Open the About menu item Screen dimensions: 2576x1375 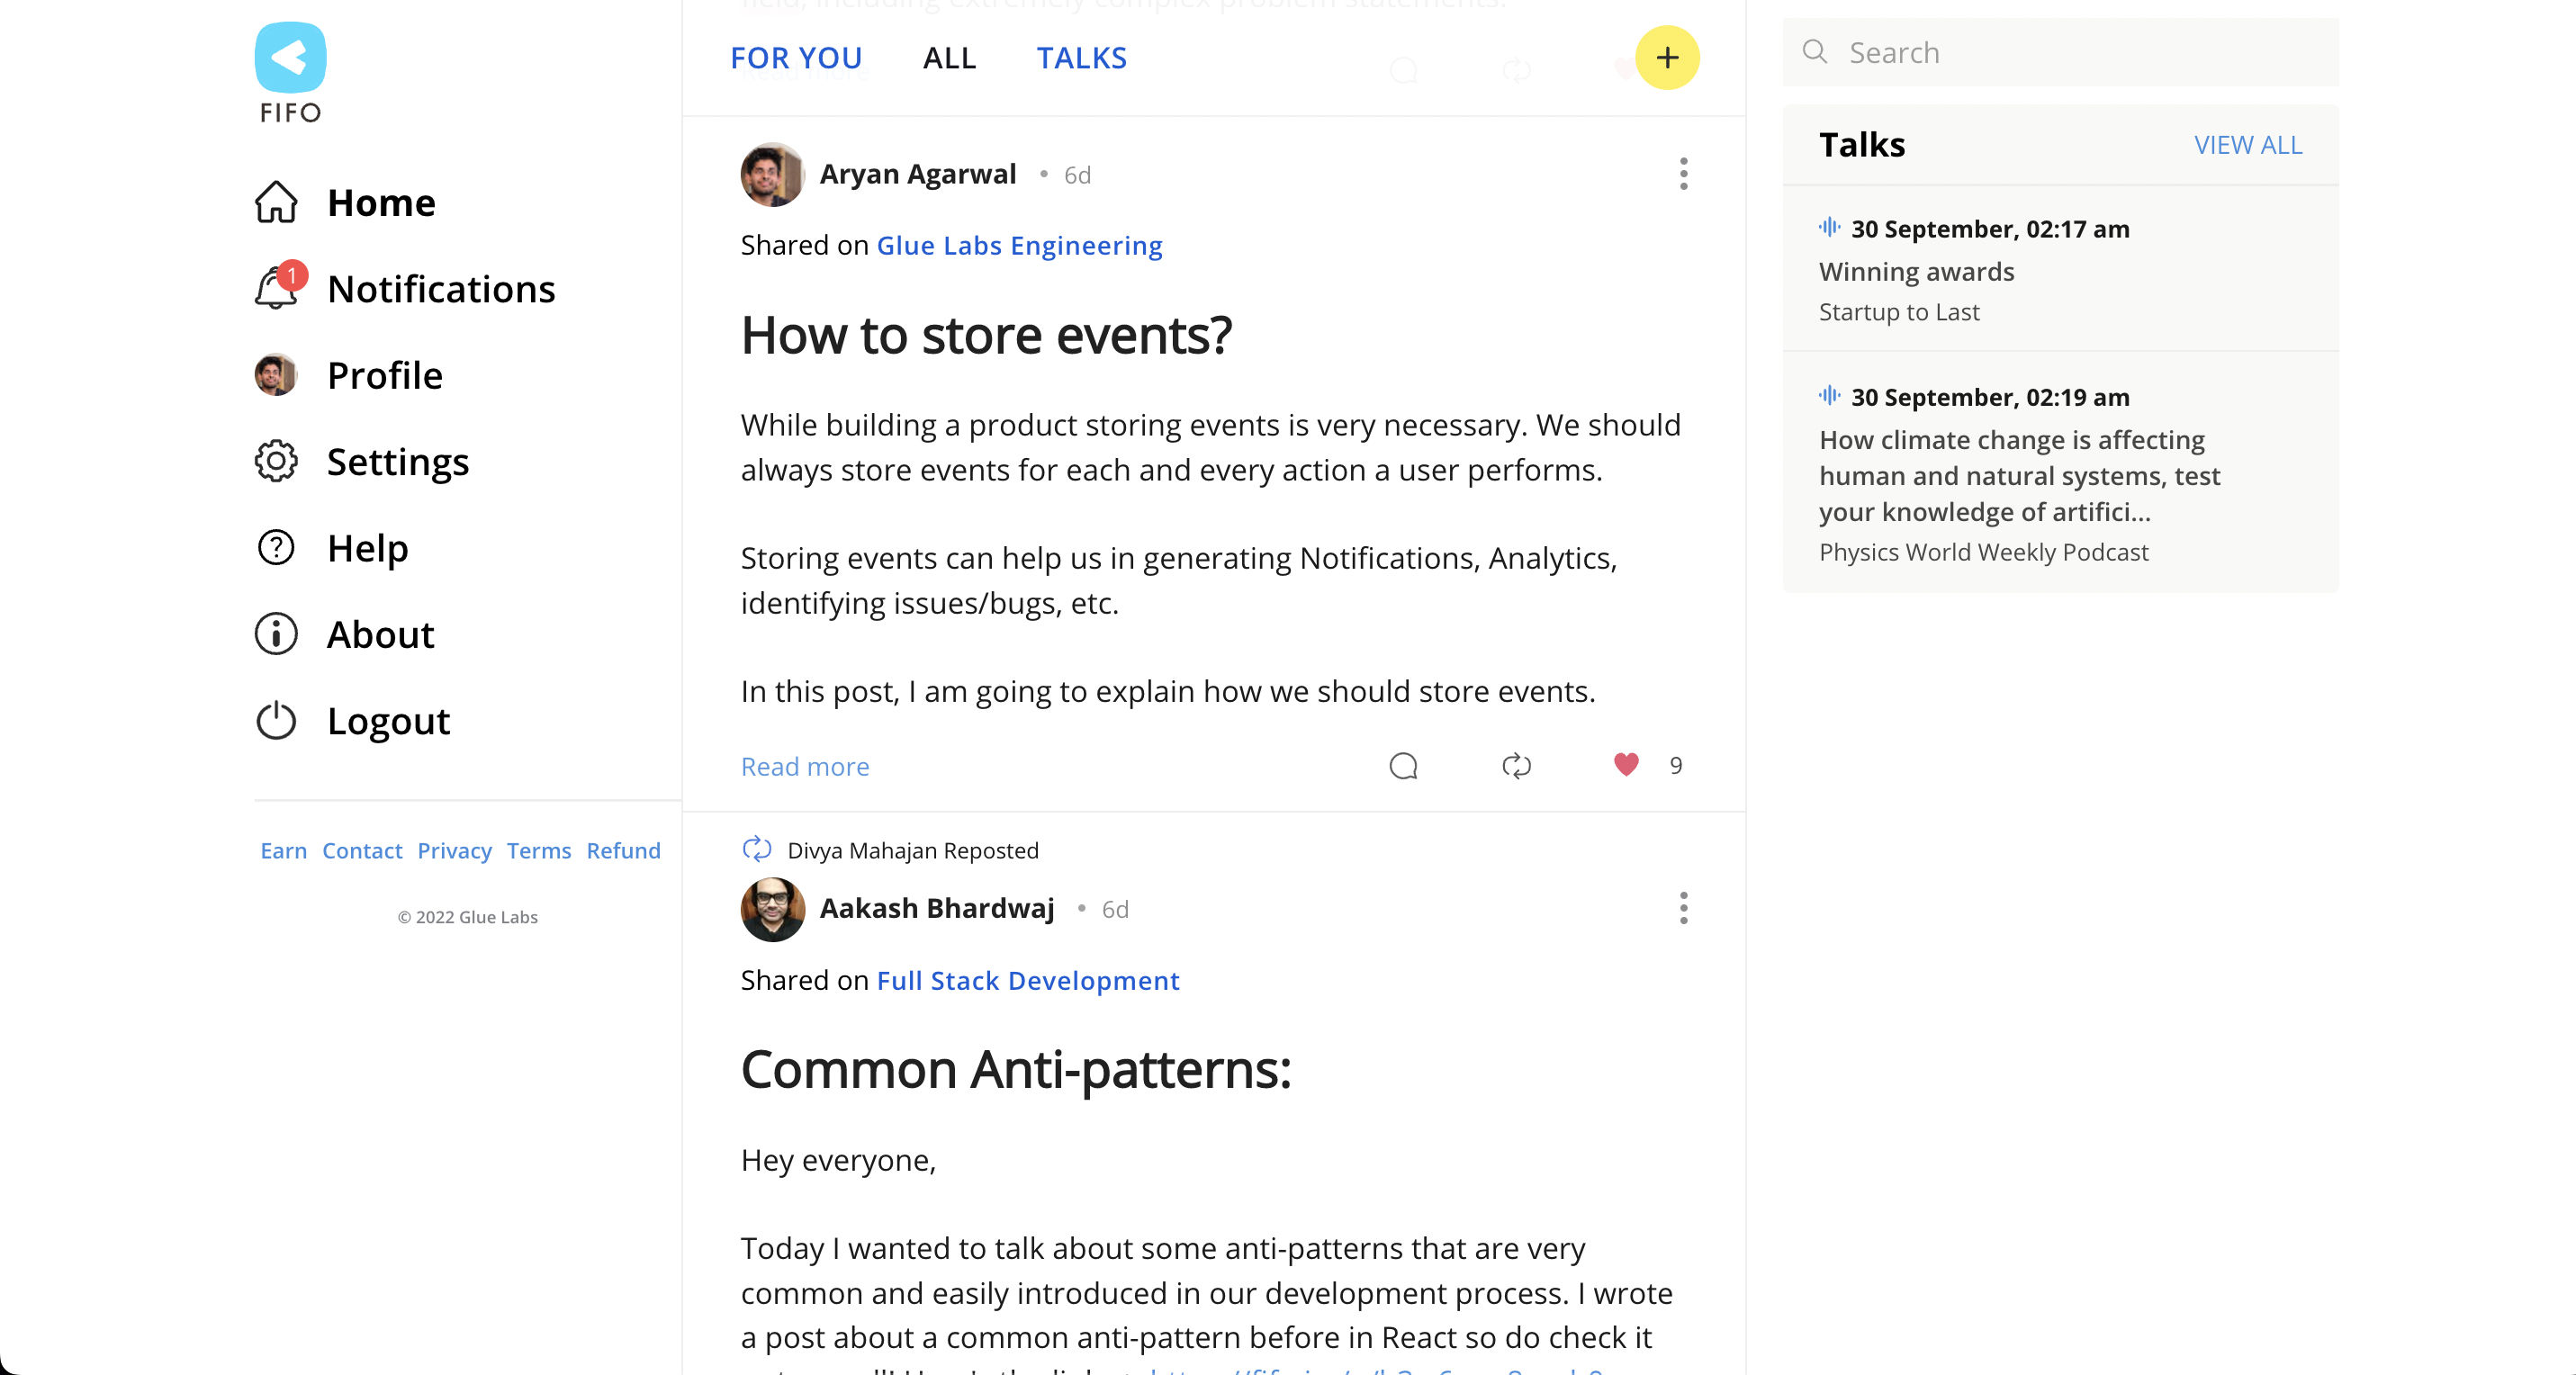coord(381,634)
